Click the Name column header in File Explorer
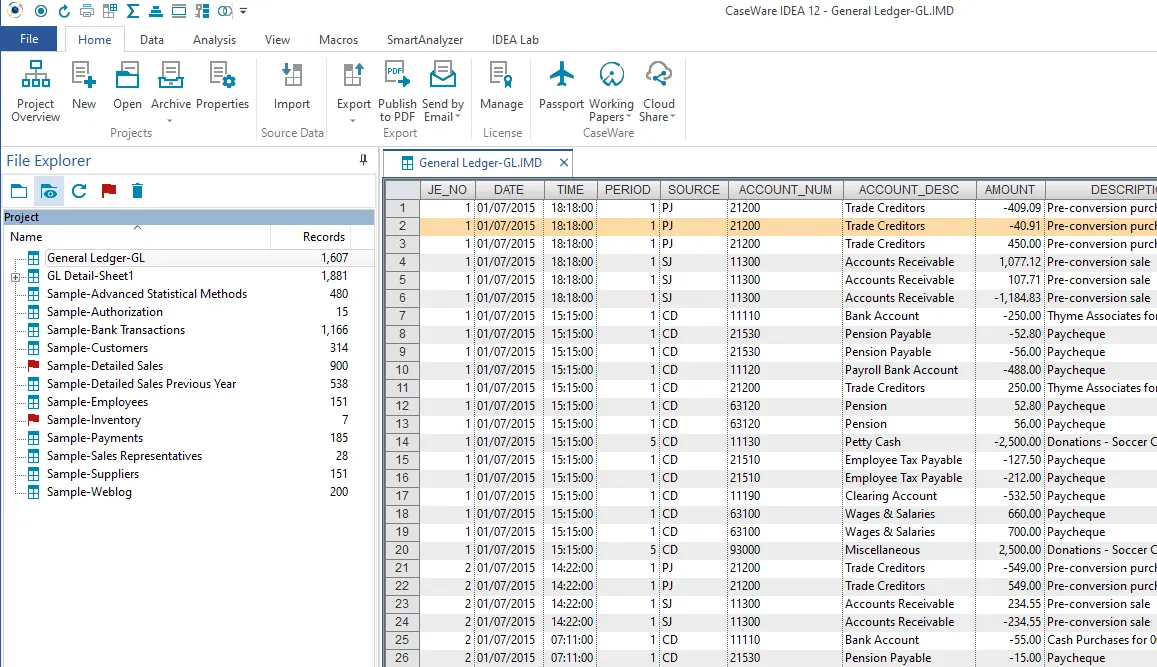The height and width of the screenshot is (667, 1157). [137, 237]
